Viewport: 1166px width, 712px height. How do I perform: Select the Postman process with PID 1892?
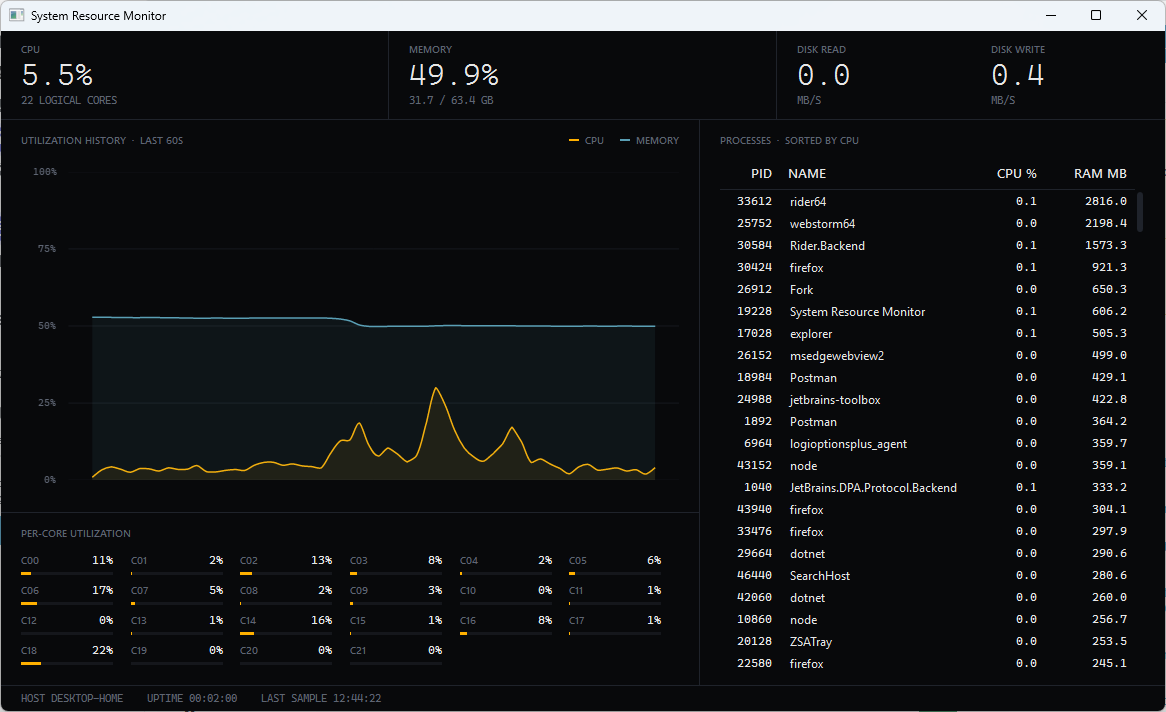click(x=929, y=421)
